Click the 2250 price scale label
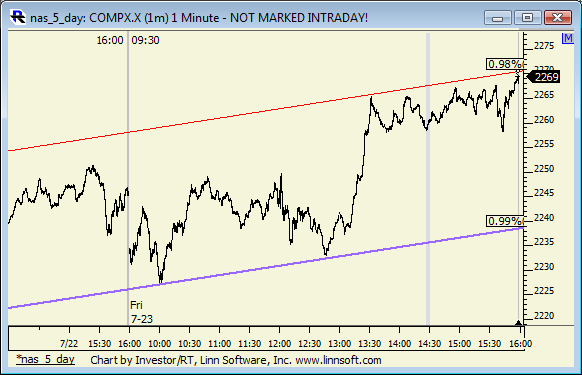This screenshot has width=582, height=375. [544, 169]
